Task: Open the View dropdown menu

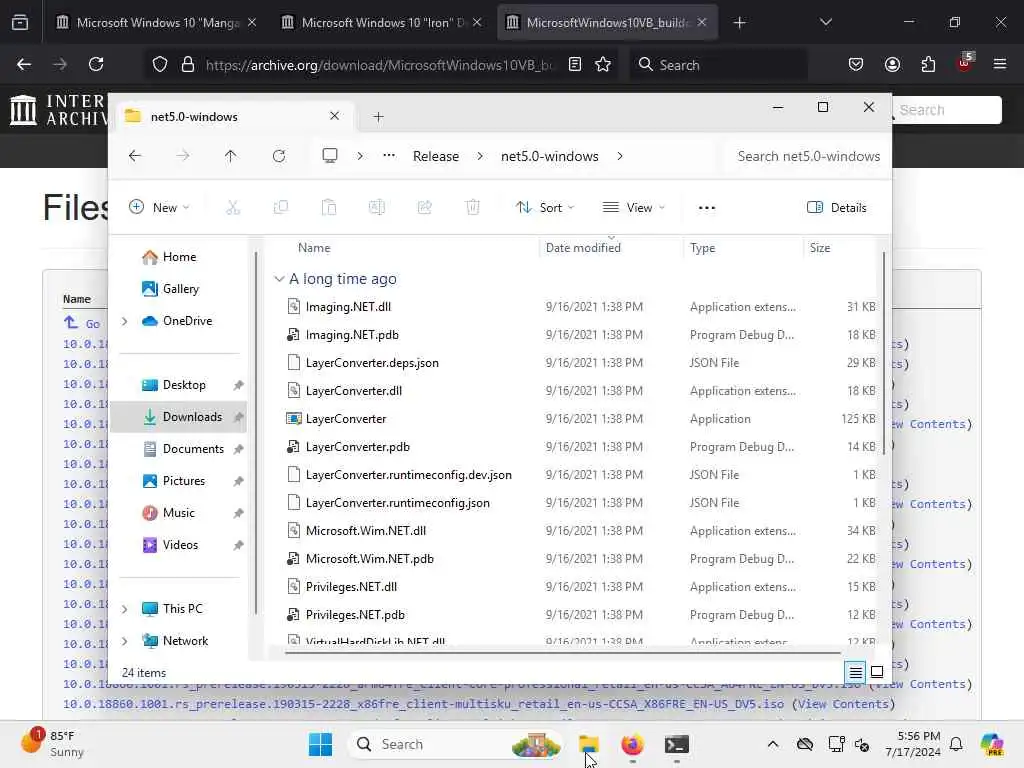Action: coord(633,208)
